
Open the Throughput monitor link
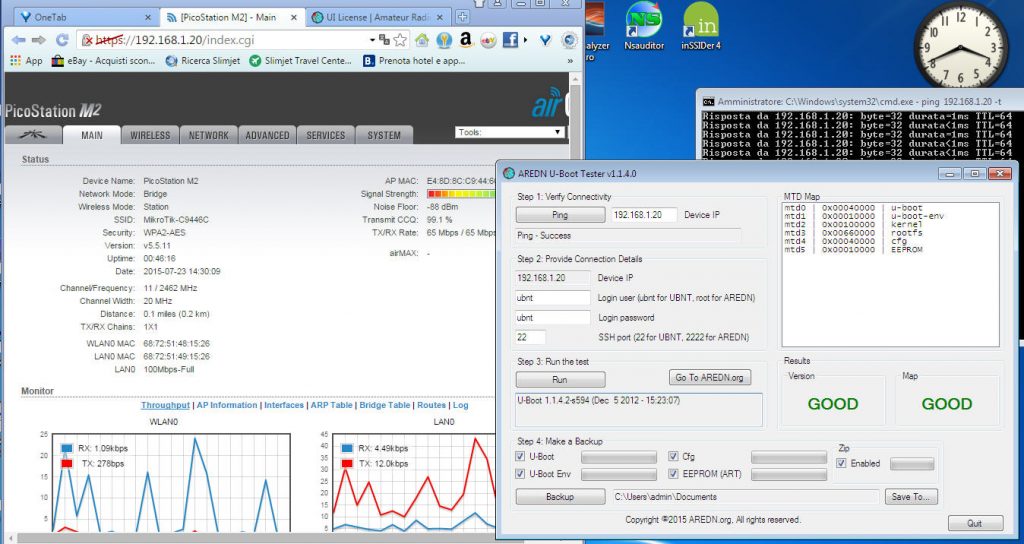[x=165, y=405]
